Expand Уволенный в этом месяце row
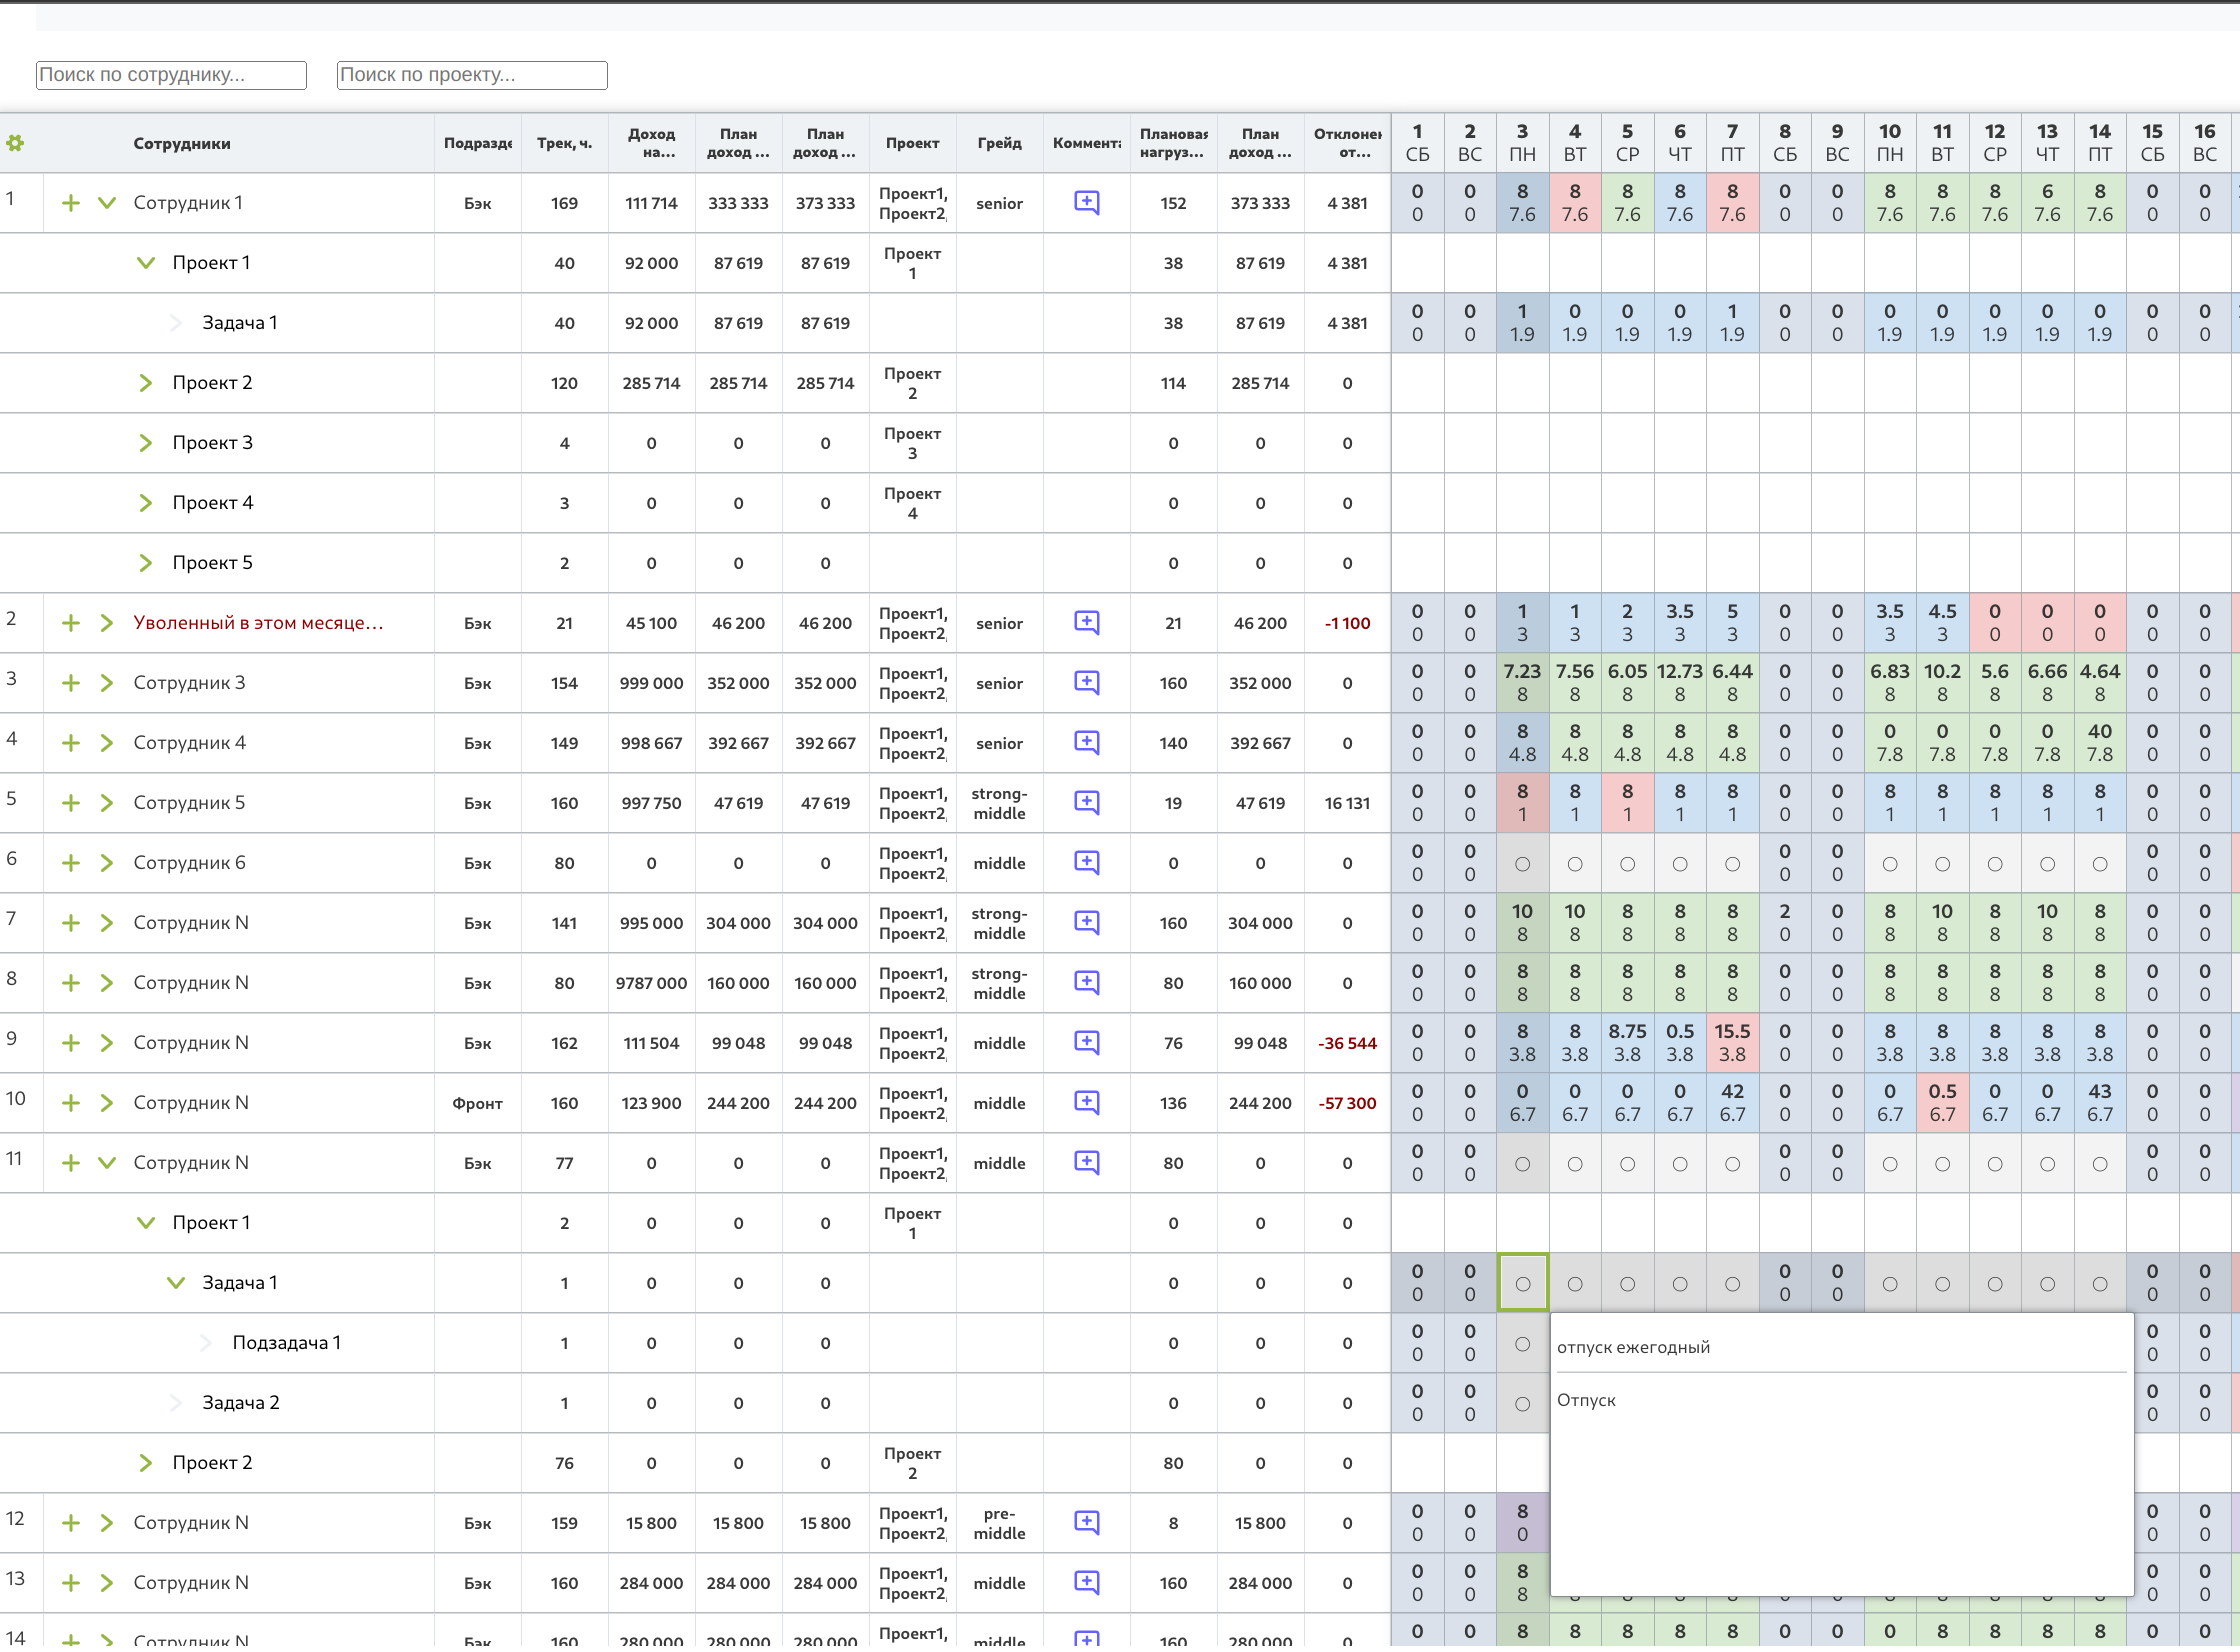The image size is (2240, 1652). [107, 623]
